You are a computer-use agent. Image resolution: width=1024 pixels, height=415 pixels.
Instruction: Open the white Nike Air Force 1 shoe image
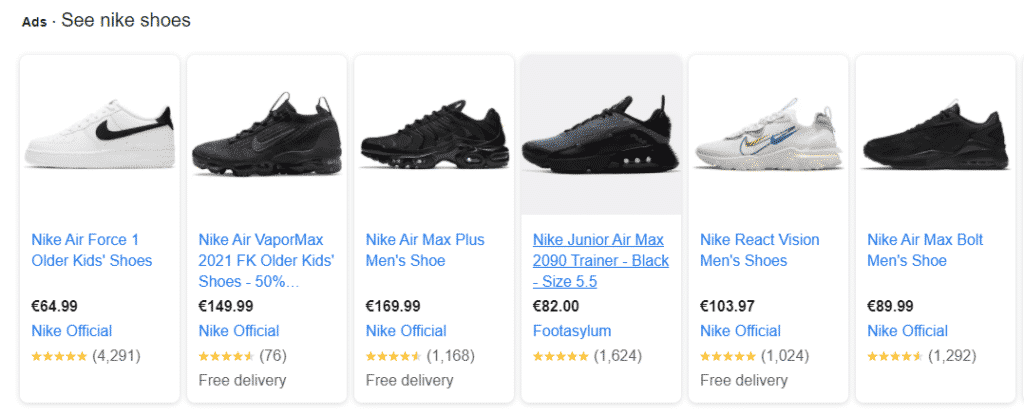100,134
